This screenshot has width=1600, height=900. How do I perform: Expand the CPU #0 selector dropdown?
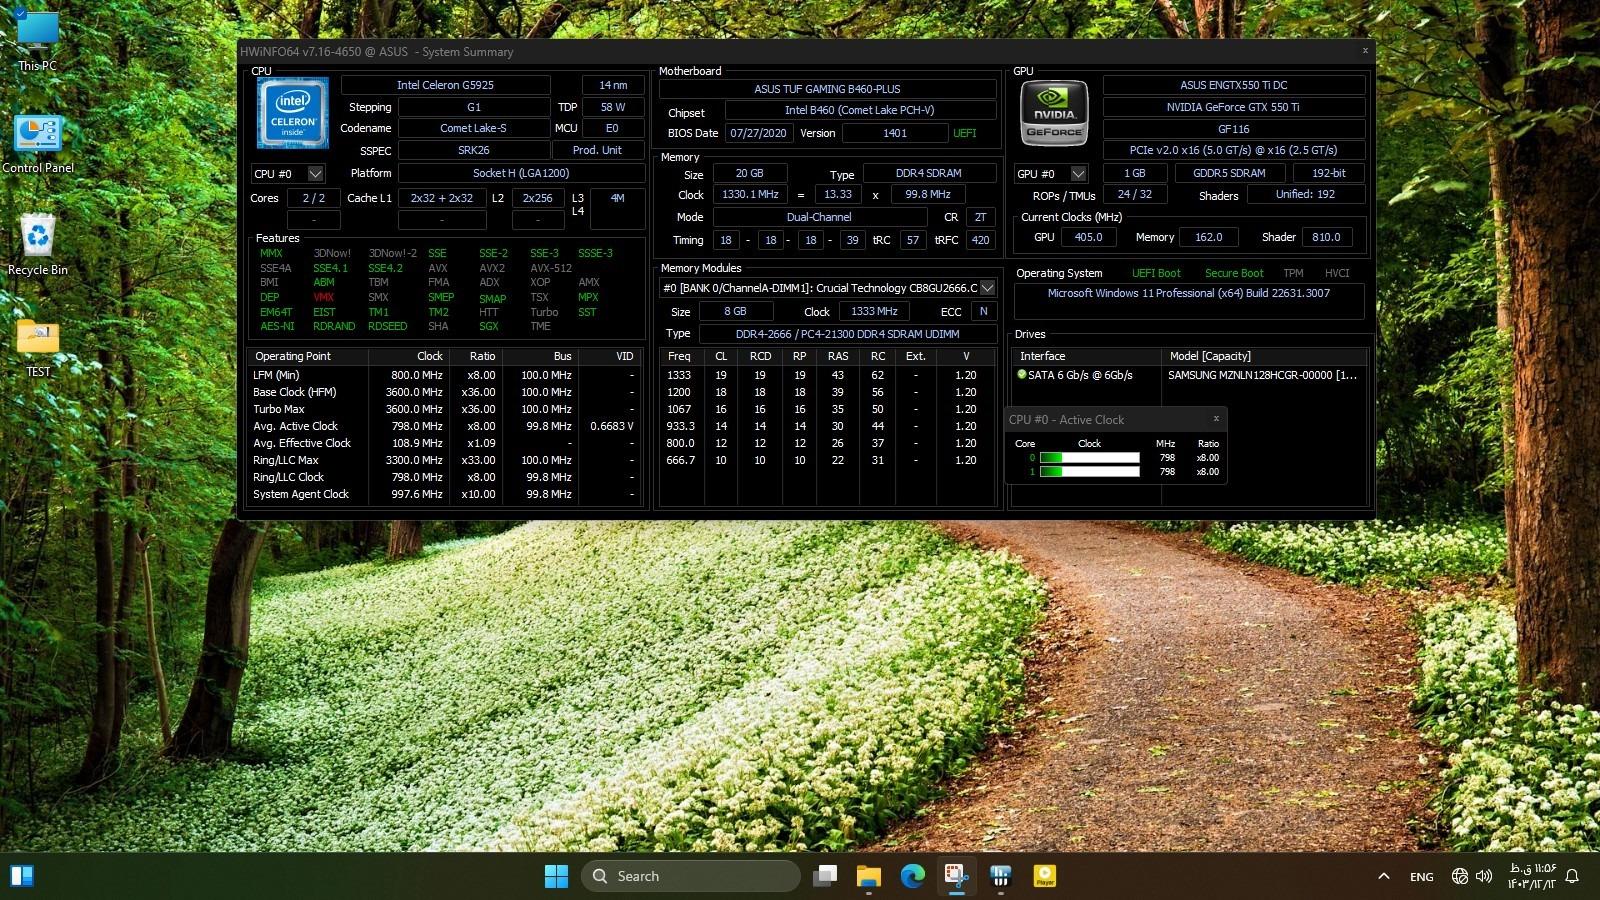(315, 174)
